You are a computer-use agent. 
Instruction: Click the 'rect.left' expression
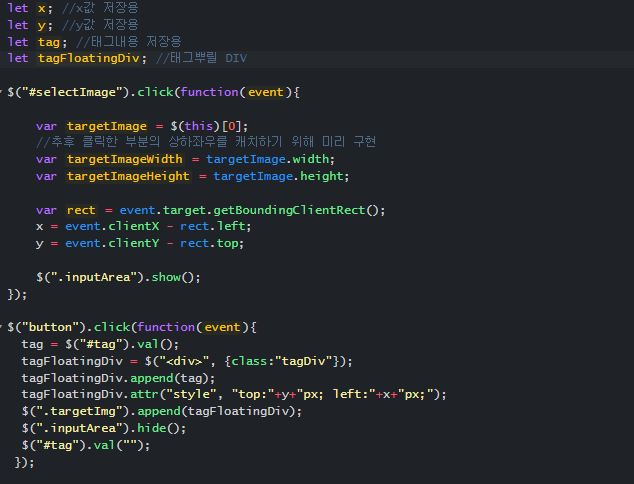(x=213, y=226)
